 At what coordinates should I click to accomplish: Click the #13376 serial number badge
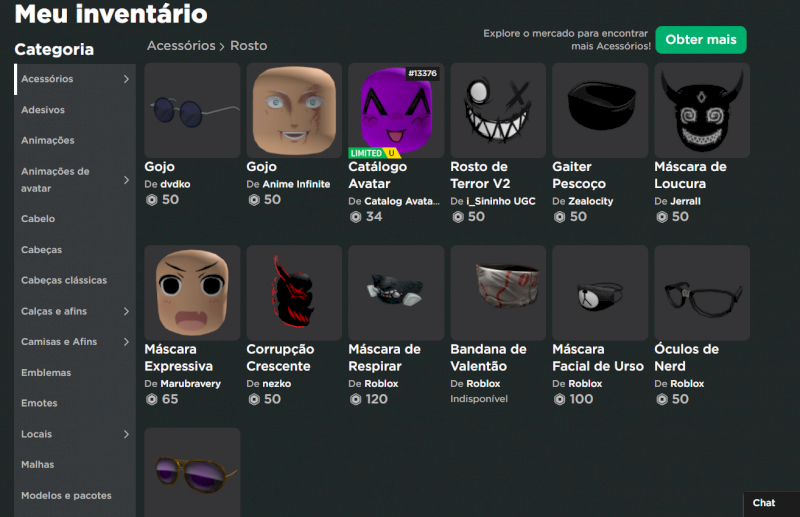[x=422, y=73]
